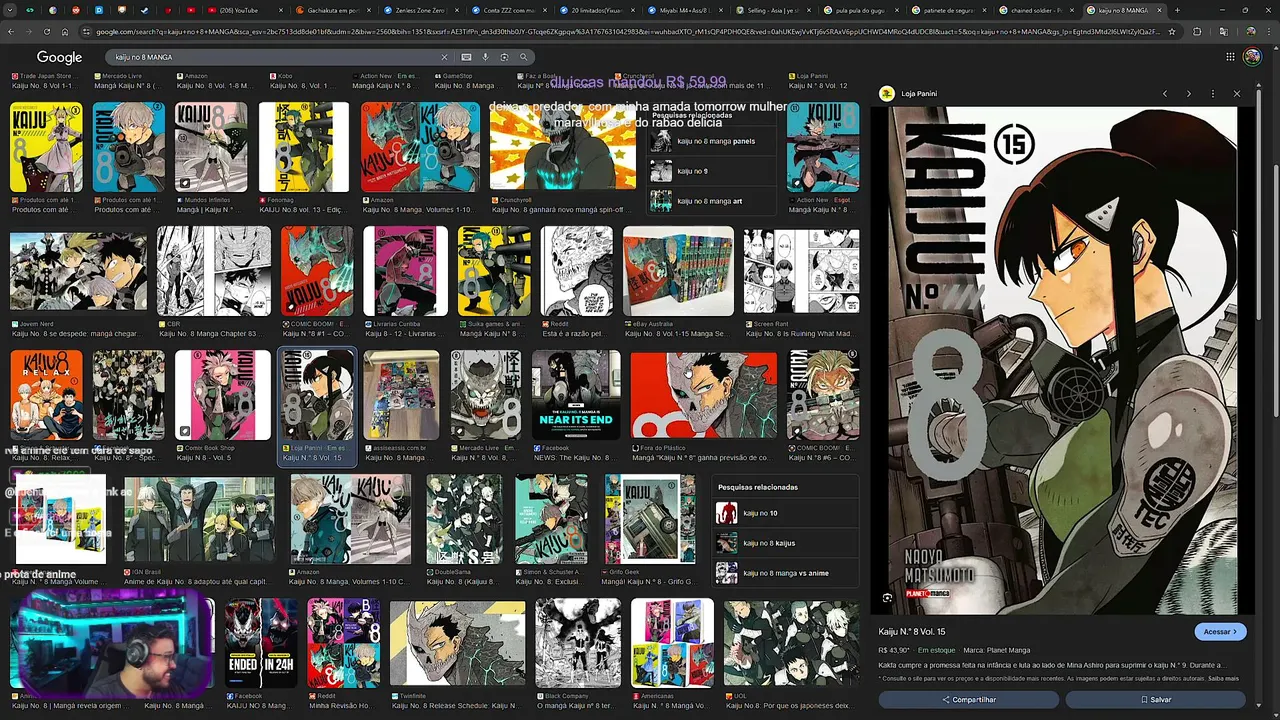Click the 'Loja Panini' source name
This screenshot has height=720, width=1280.
(919, 94)
